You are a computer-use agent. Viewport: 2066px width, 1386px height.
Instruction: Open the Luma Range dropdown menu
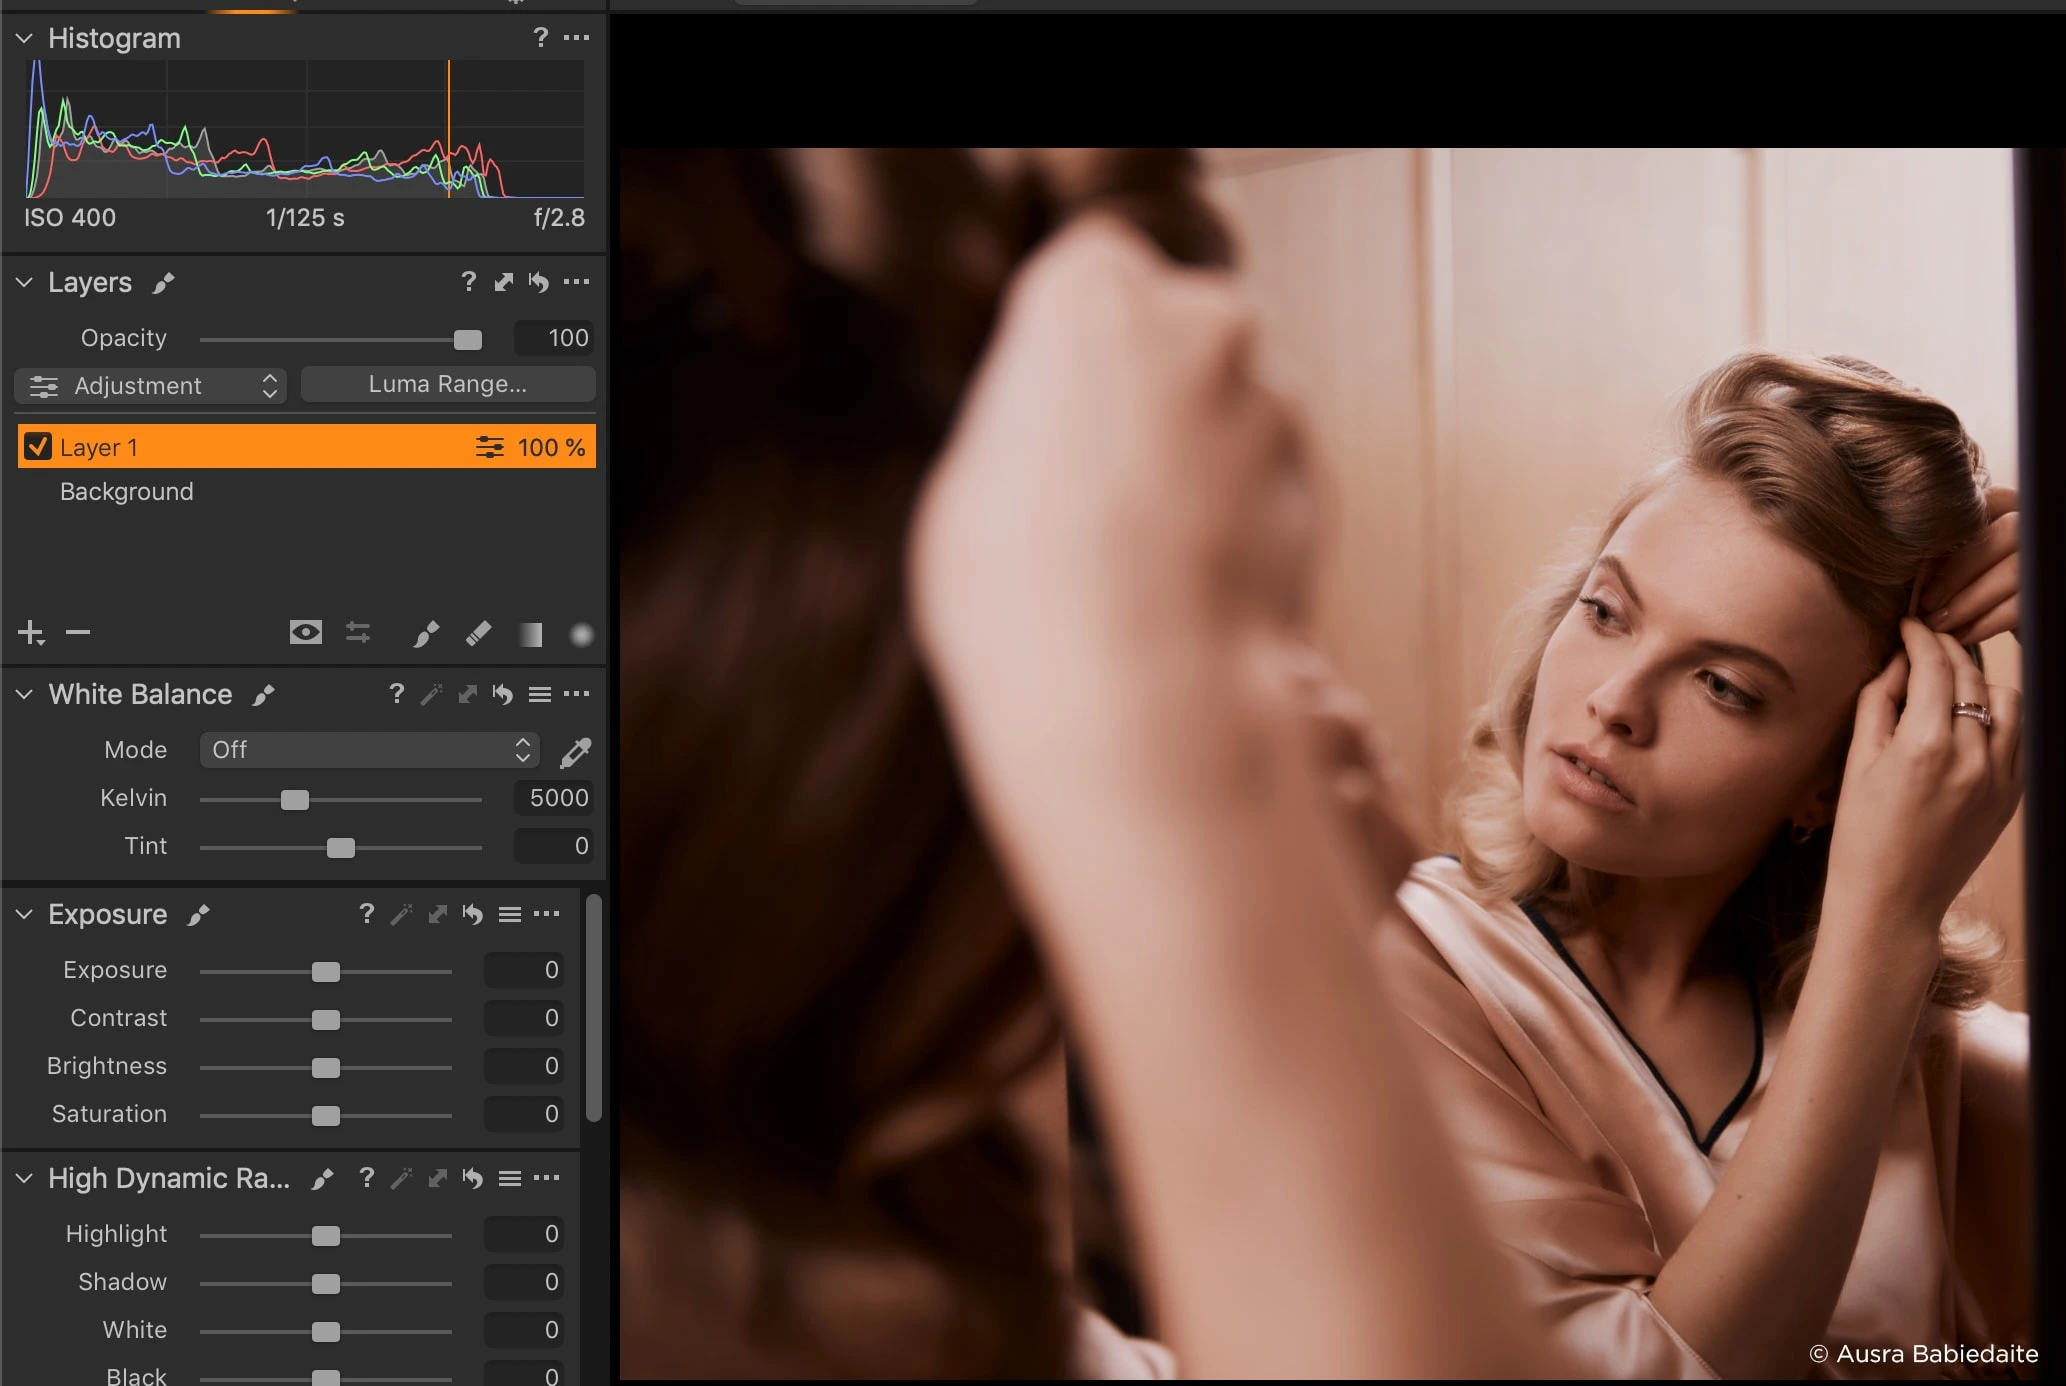point(447,384)
